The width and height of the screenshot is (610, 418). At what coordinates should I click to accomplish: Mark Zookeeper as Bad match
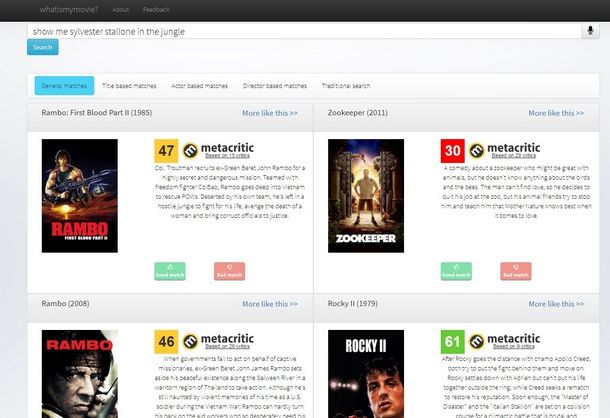pyautogui.click(x=516, y=271)
